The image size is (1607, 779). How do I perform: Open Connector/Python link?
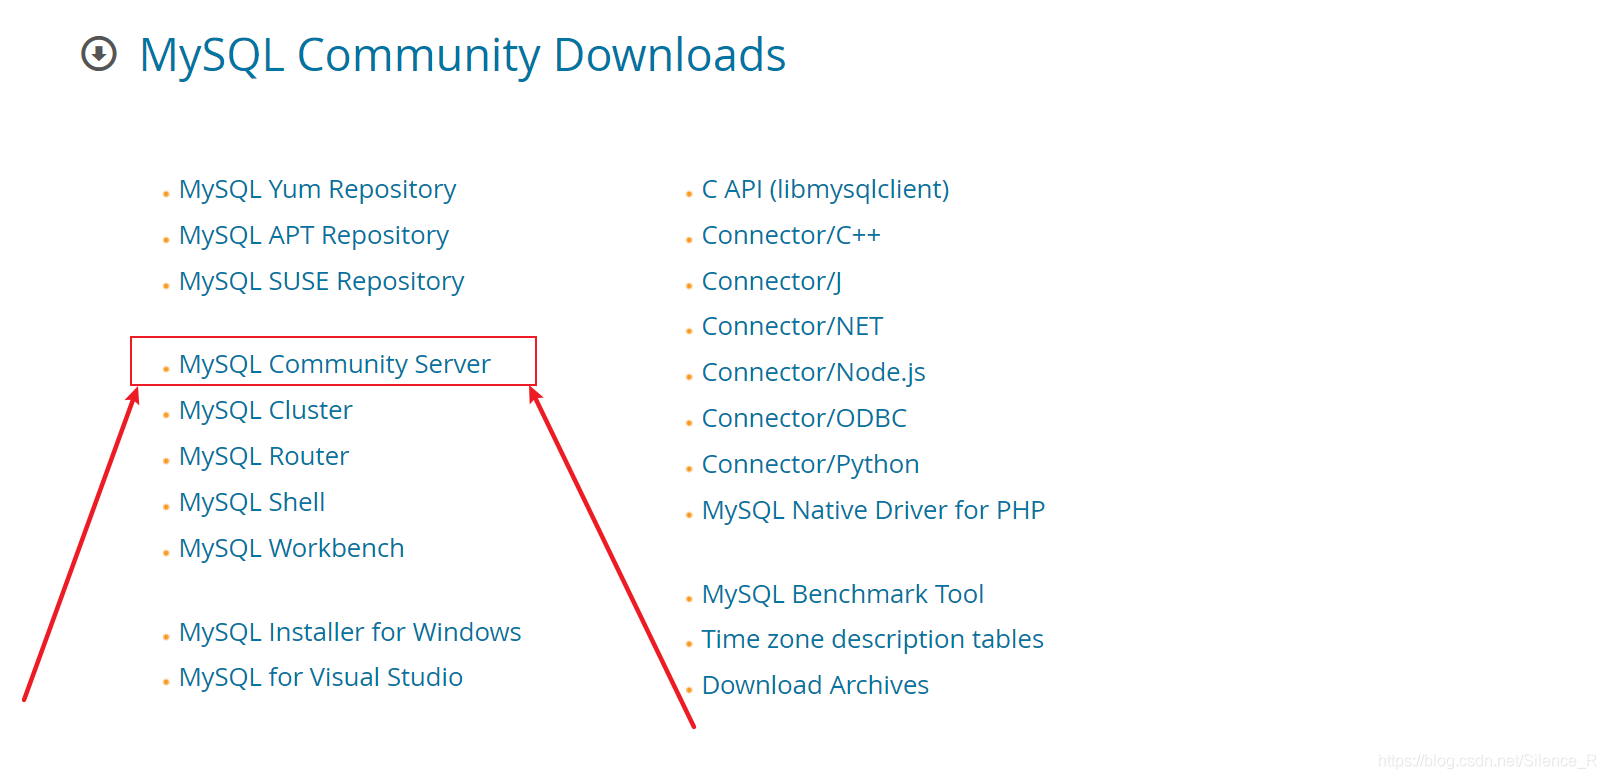click(x=810, y=465)
